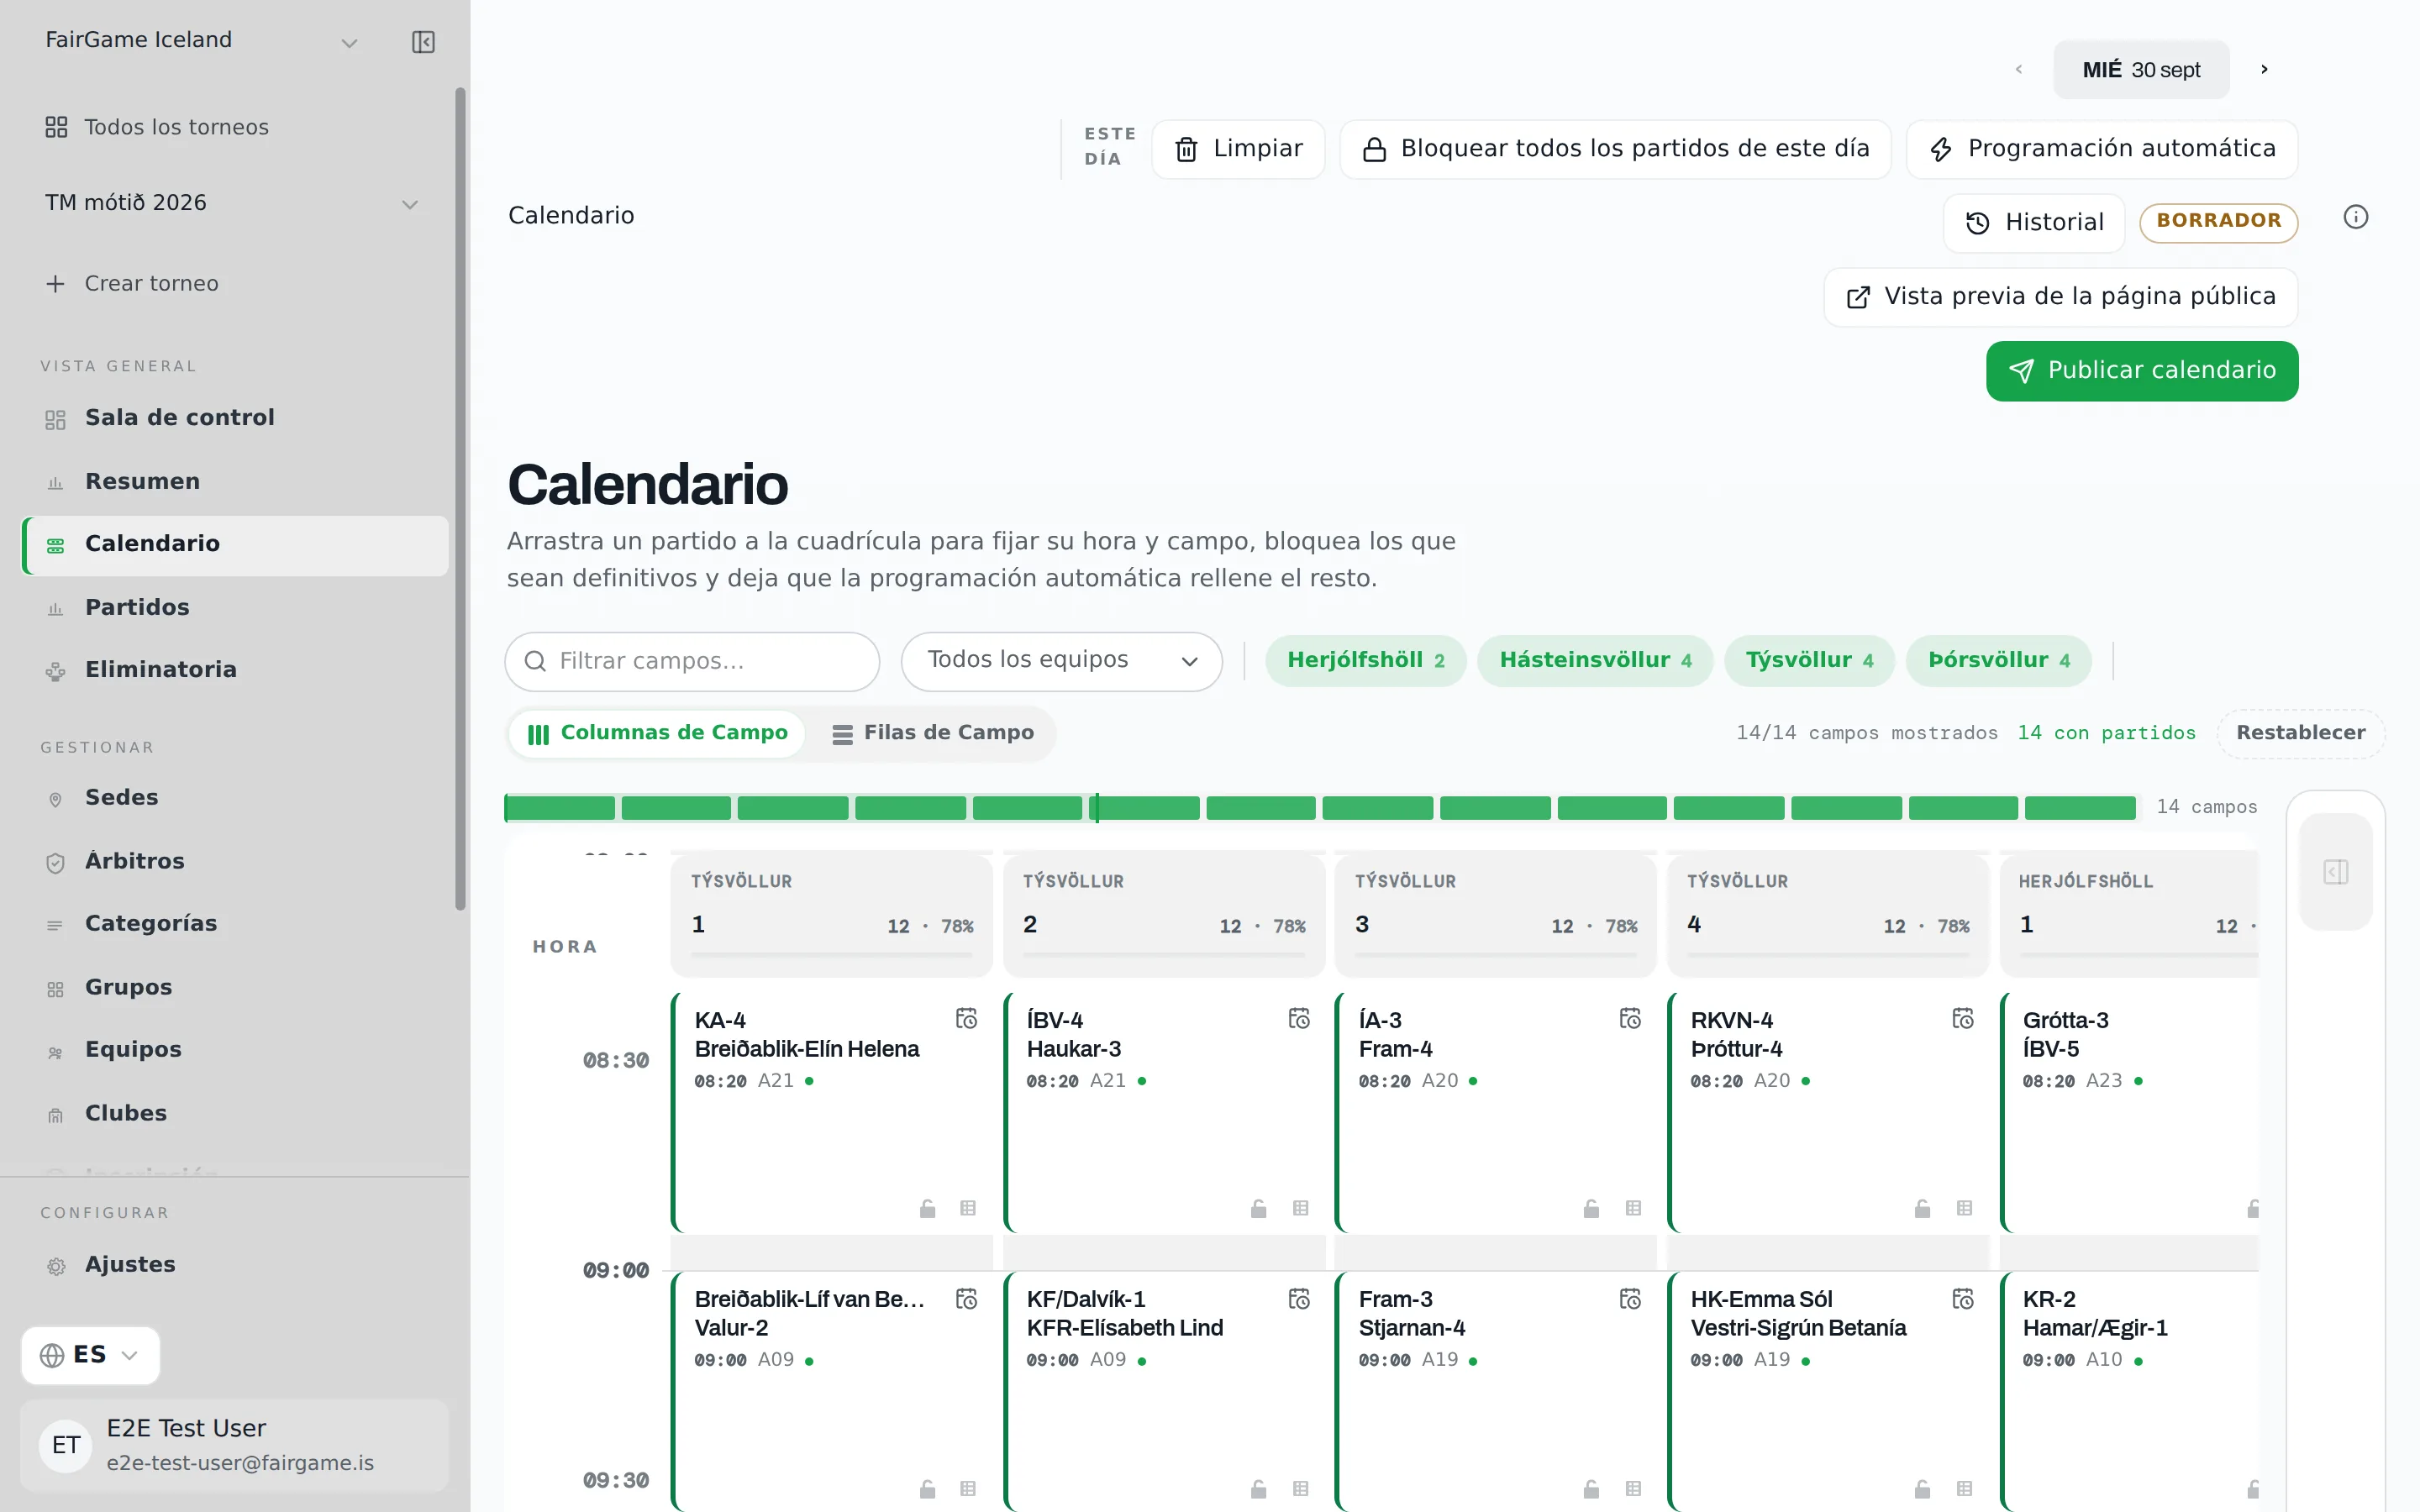The height and width of the screenshot is (1512, 2420).
Task: Open MIÉ 30 sept date picker
Action: point(2141,69)
